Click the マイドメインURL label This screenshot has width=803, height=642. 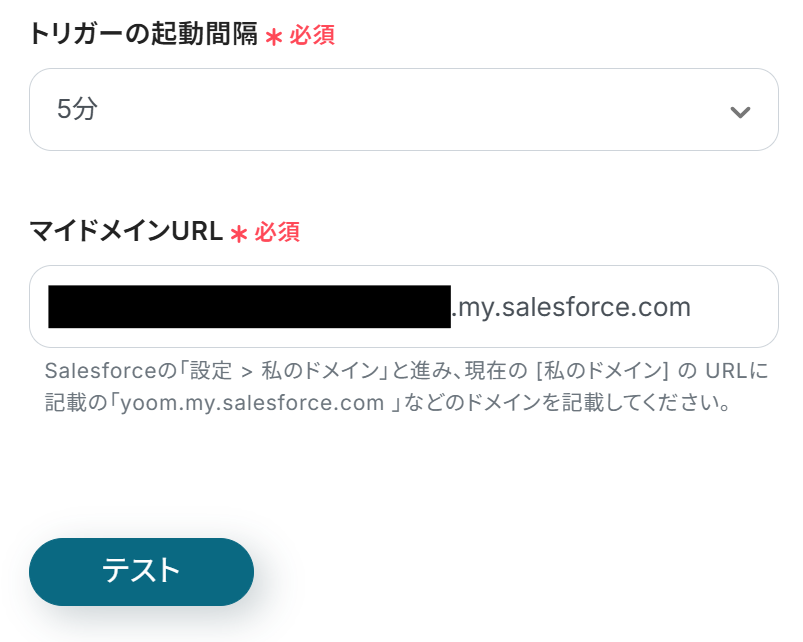(x=126, y=232)
